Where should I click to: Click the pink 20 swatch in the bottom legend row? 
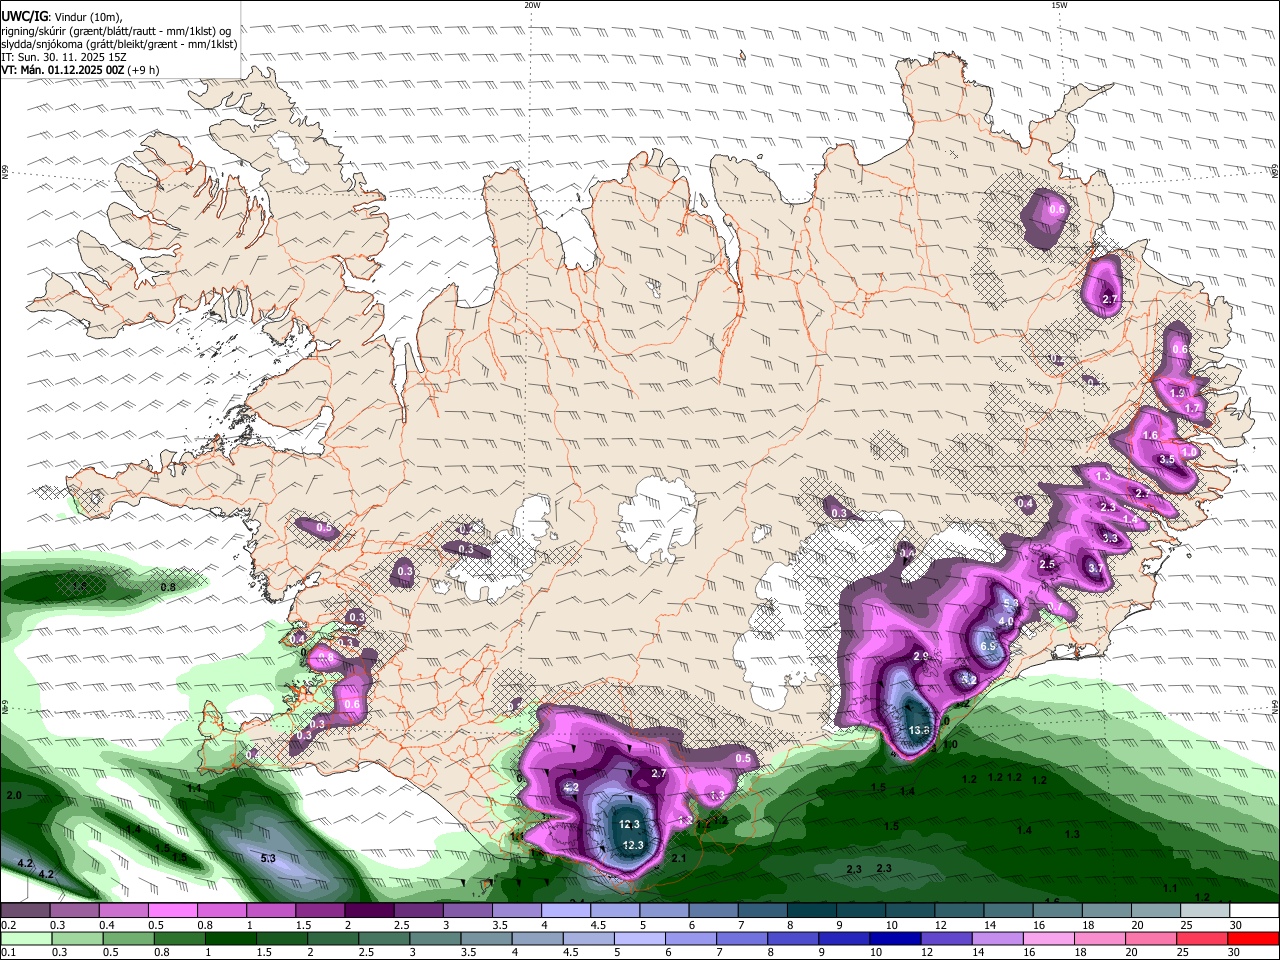tap(1149, 939)
